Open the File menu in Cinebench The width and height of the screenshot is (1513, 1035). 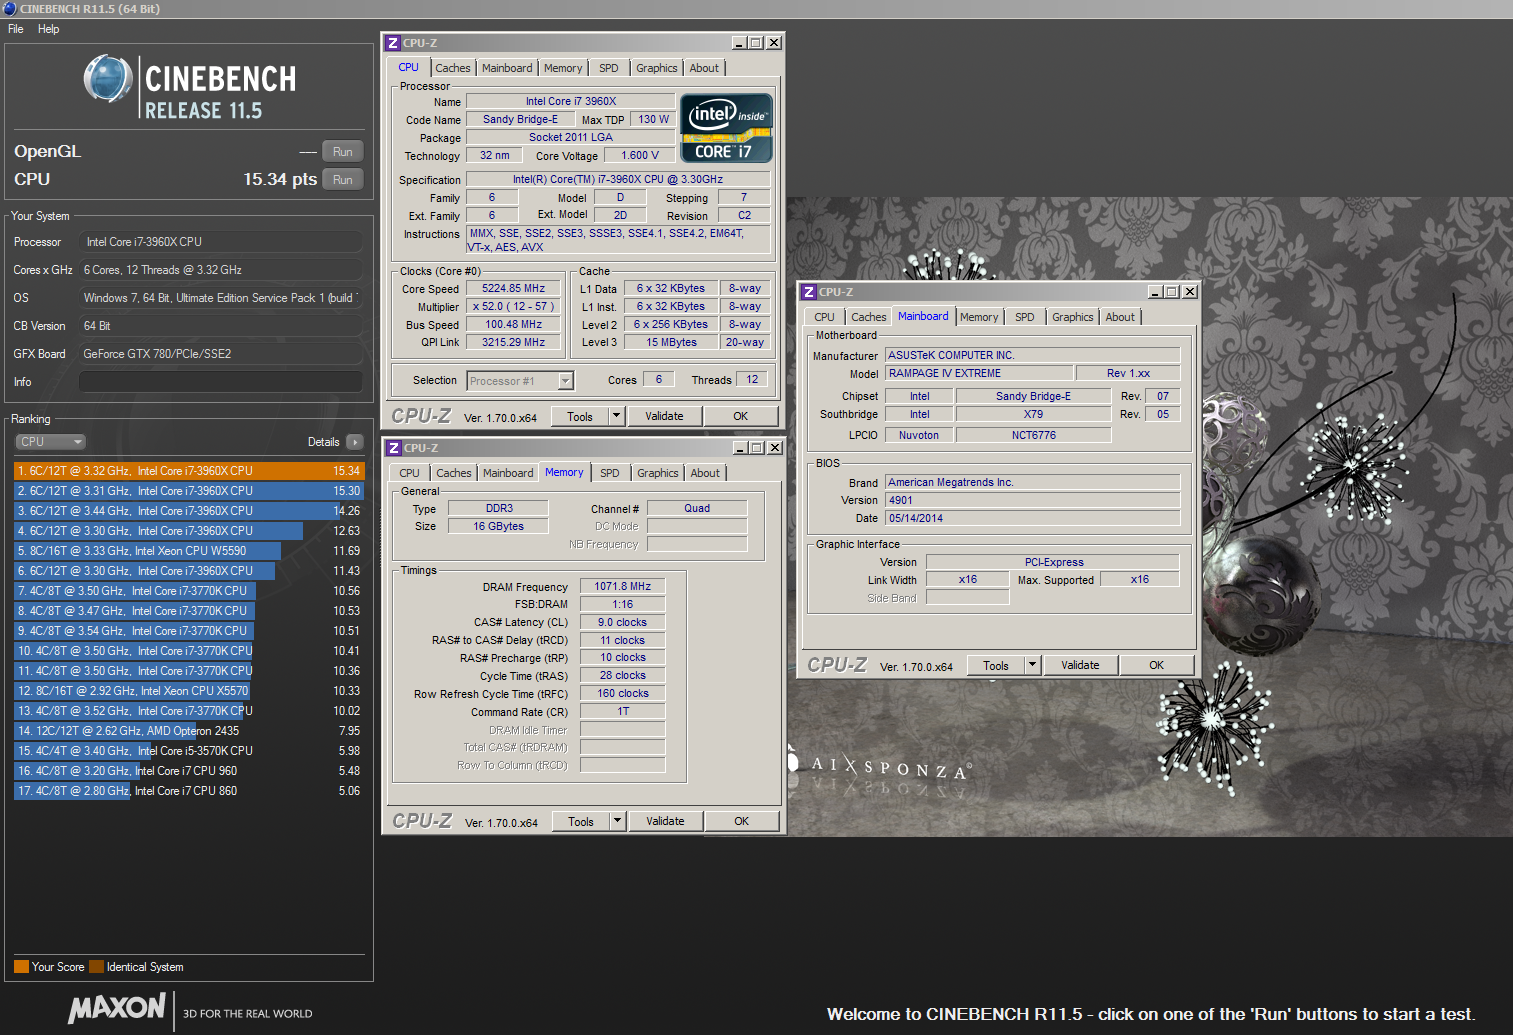tap(15, 29)
